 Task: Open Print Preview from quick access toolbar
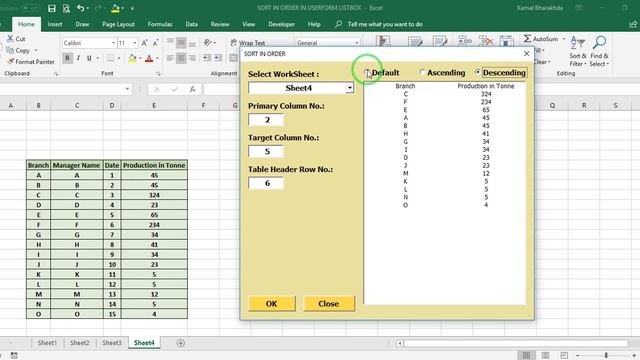(x=67, y=8)
